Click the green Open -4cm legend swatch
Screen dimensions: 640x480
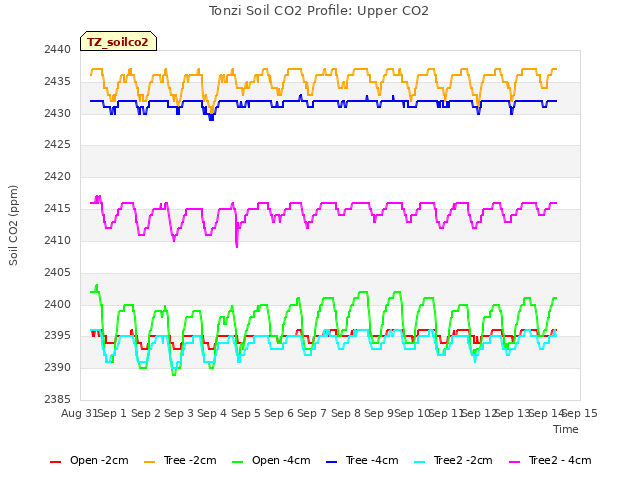[238, 462]
